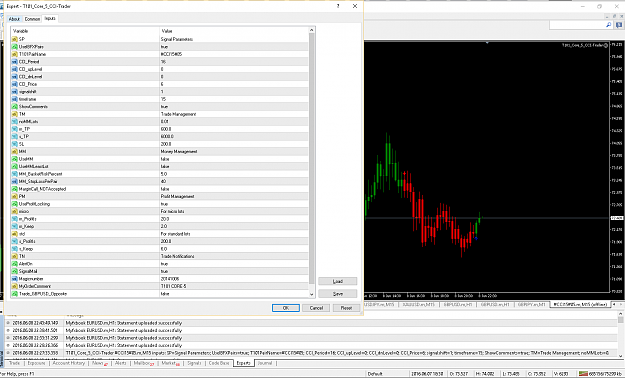Click the icon beside m_Keep variable
625x378 pixels.
click(15, 226)
